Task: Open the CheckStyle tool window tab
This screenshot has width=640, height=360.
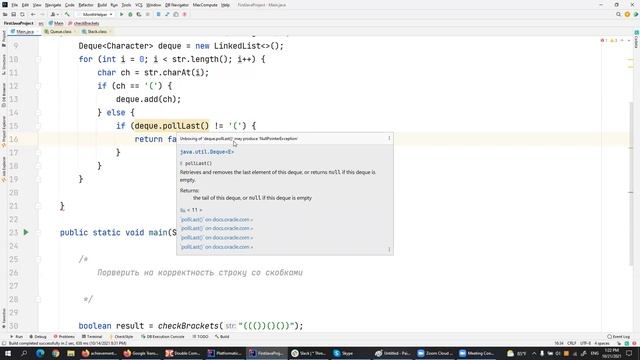Action: coord(121,337)
